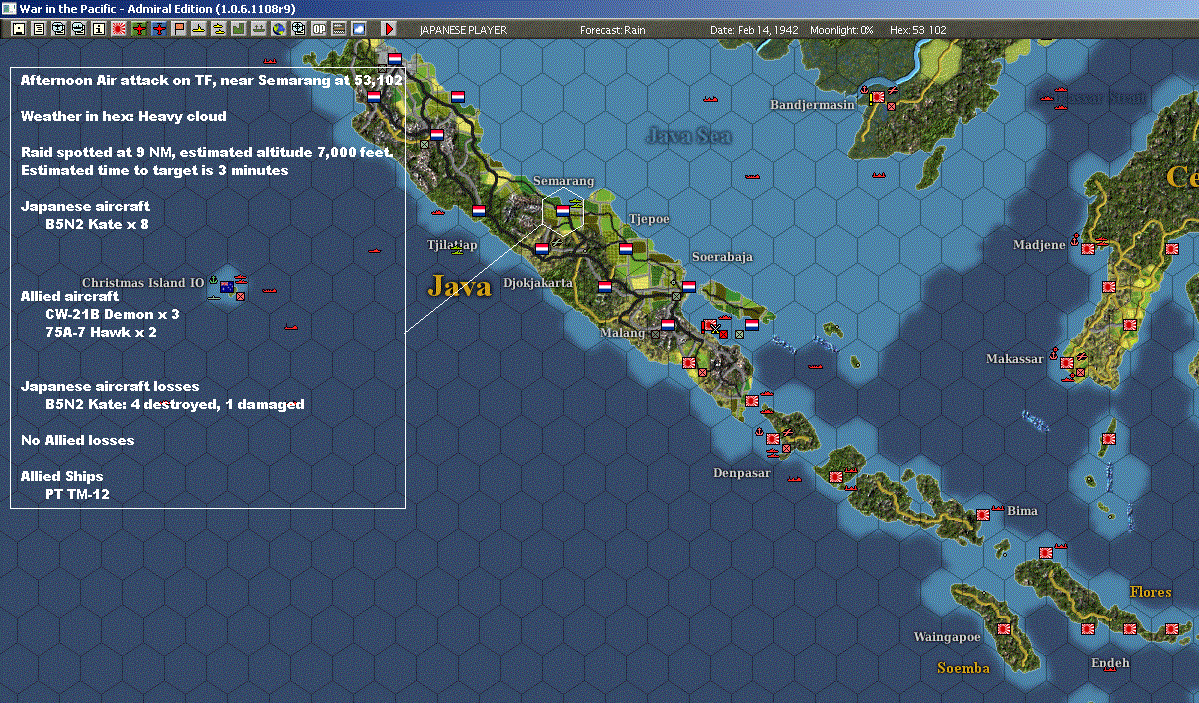The image size is (1199, 703).
Task: Open the document list report icon
Action: click(x=39, y=29)
